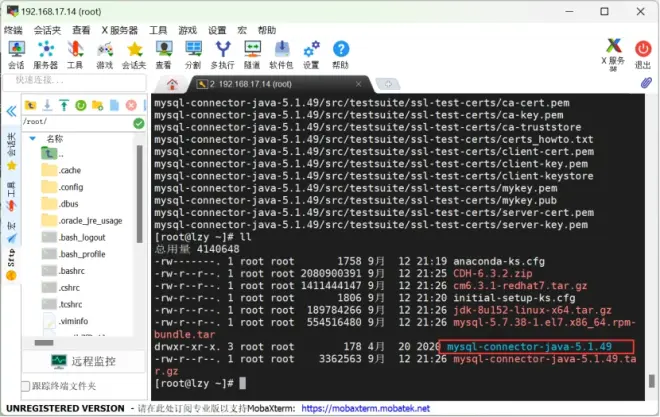Select the .cshrc file
This screenshot has width=660, height=417.
(x=61, y=288)
